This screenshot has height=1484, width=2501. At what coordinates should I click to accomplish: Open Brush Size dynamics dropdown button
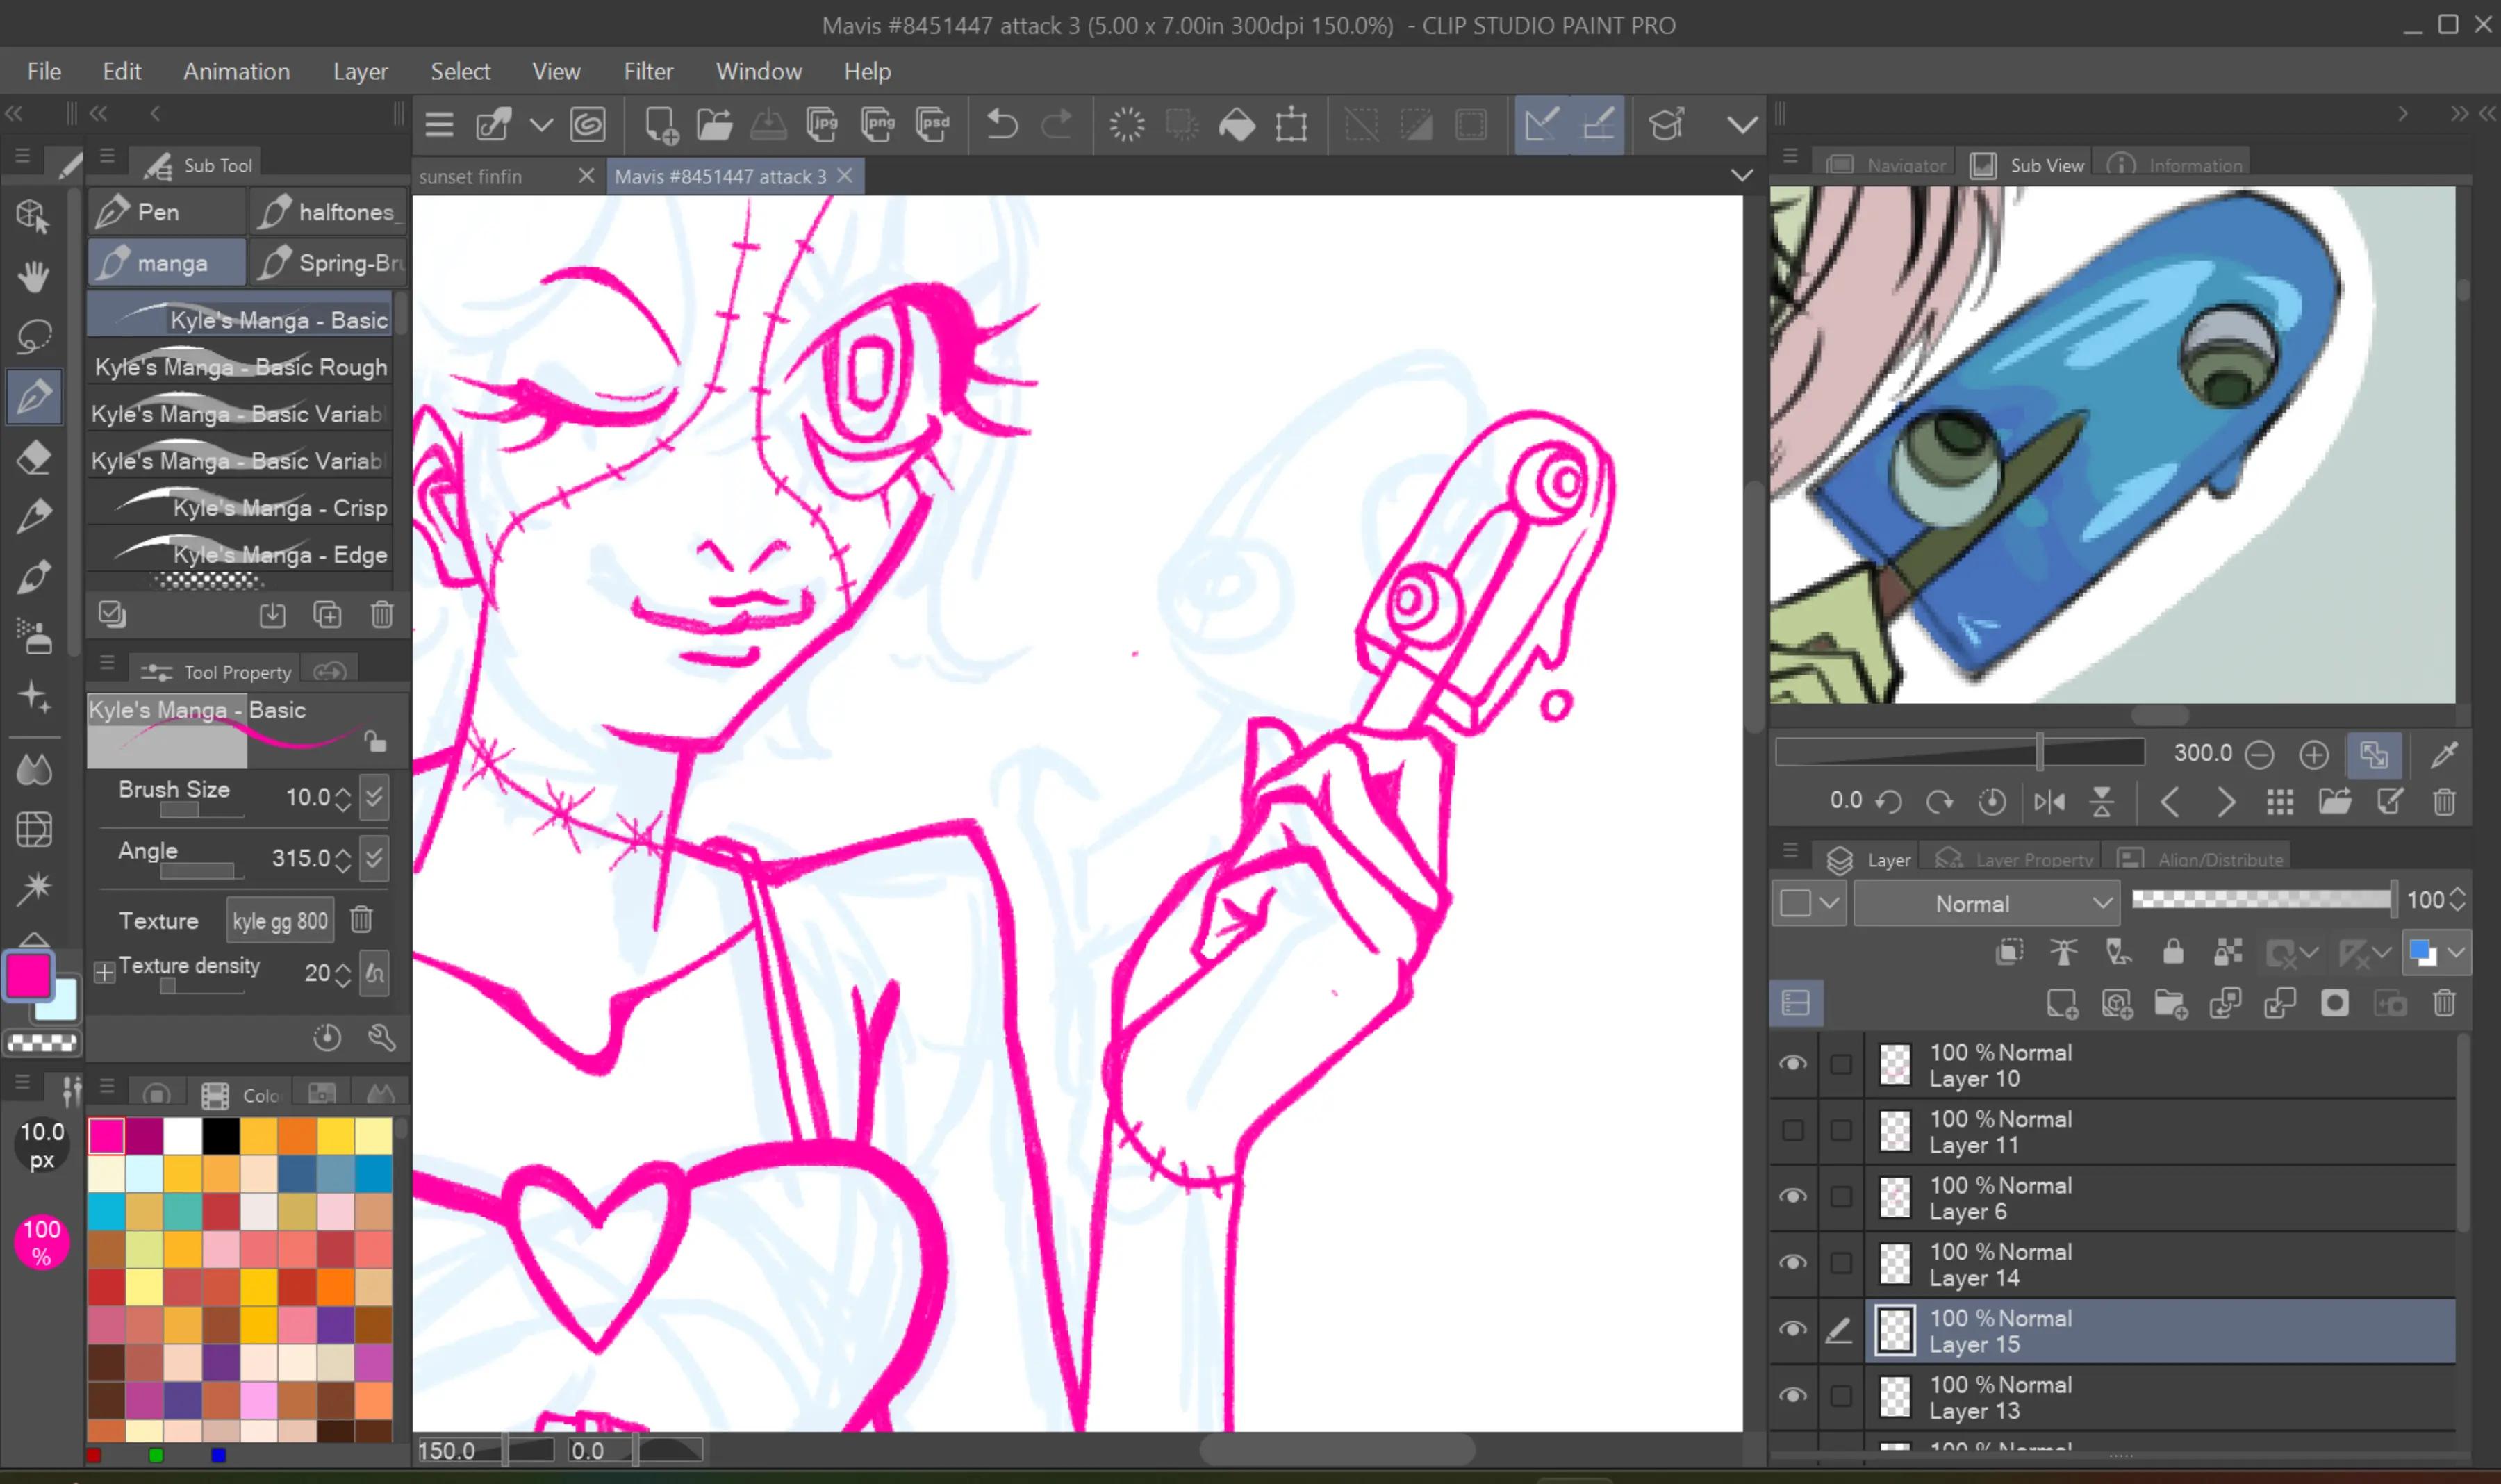click(x=375, y=797)
